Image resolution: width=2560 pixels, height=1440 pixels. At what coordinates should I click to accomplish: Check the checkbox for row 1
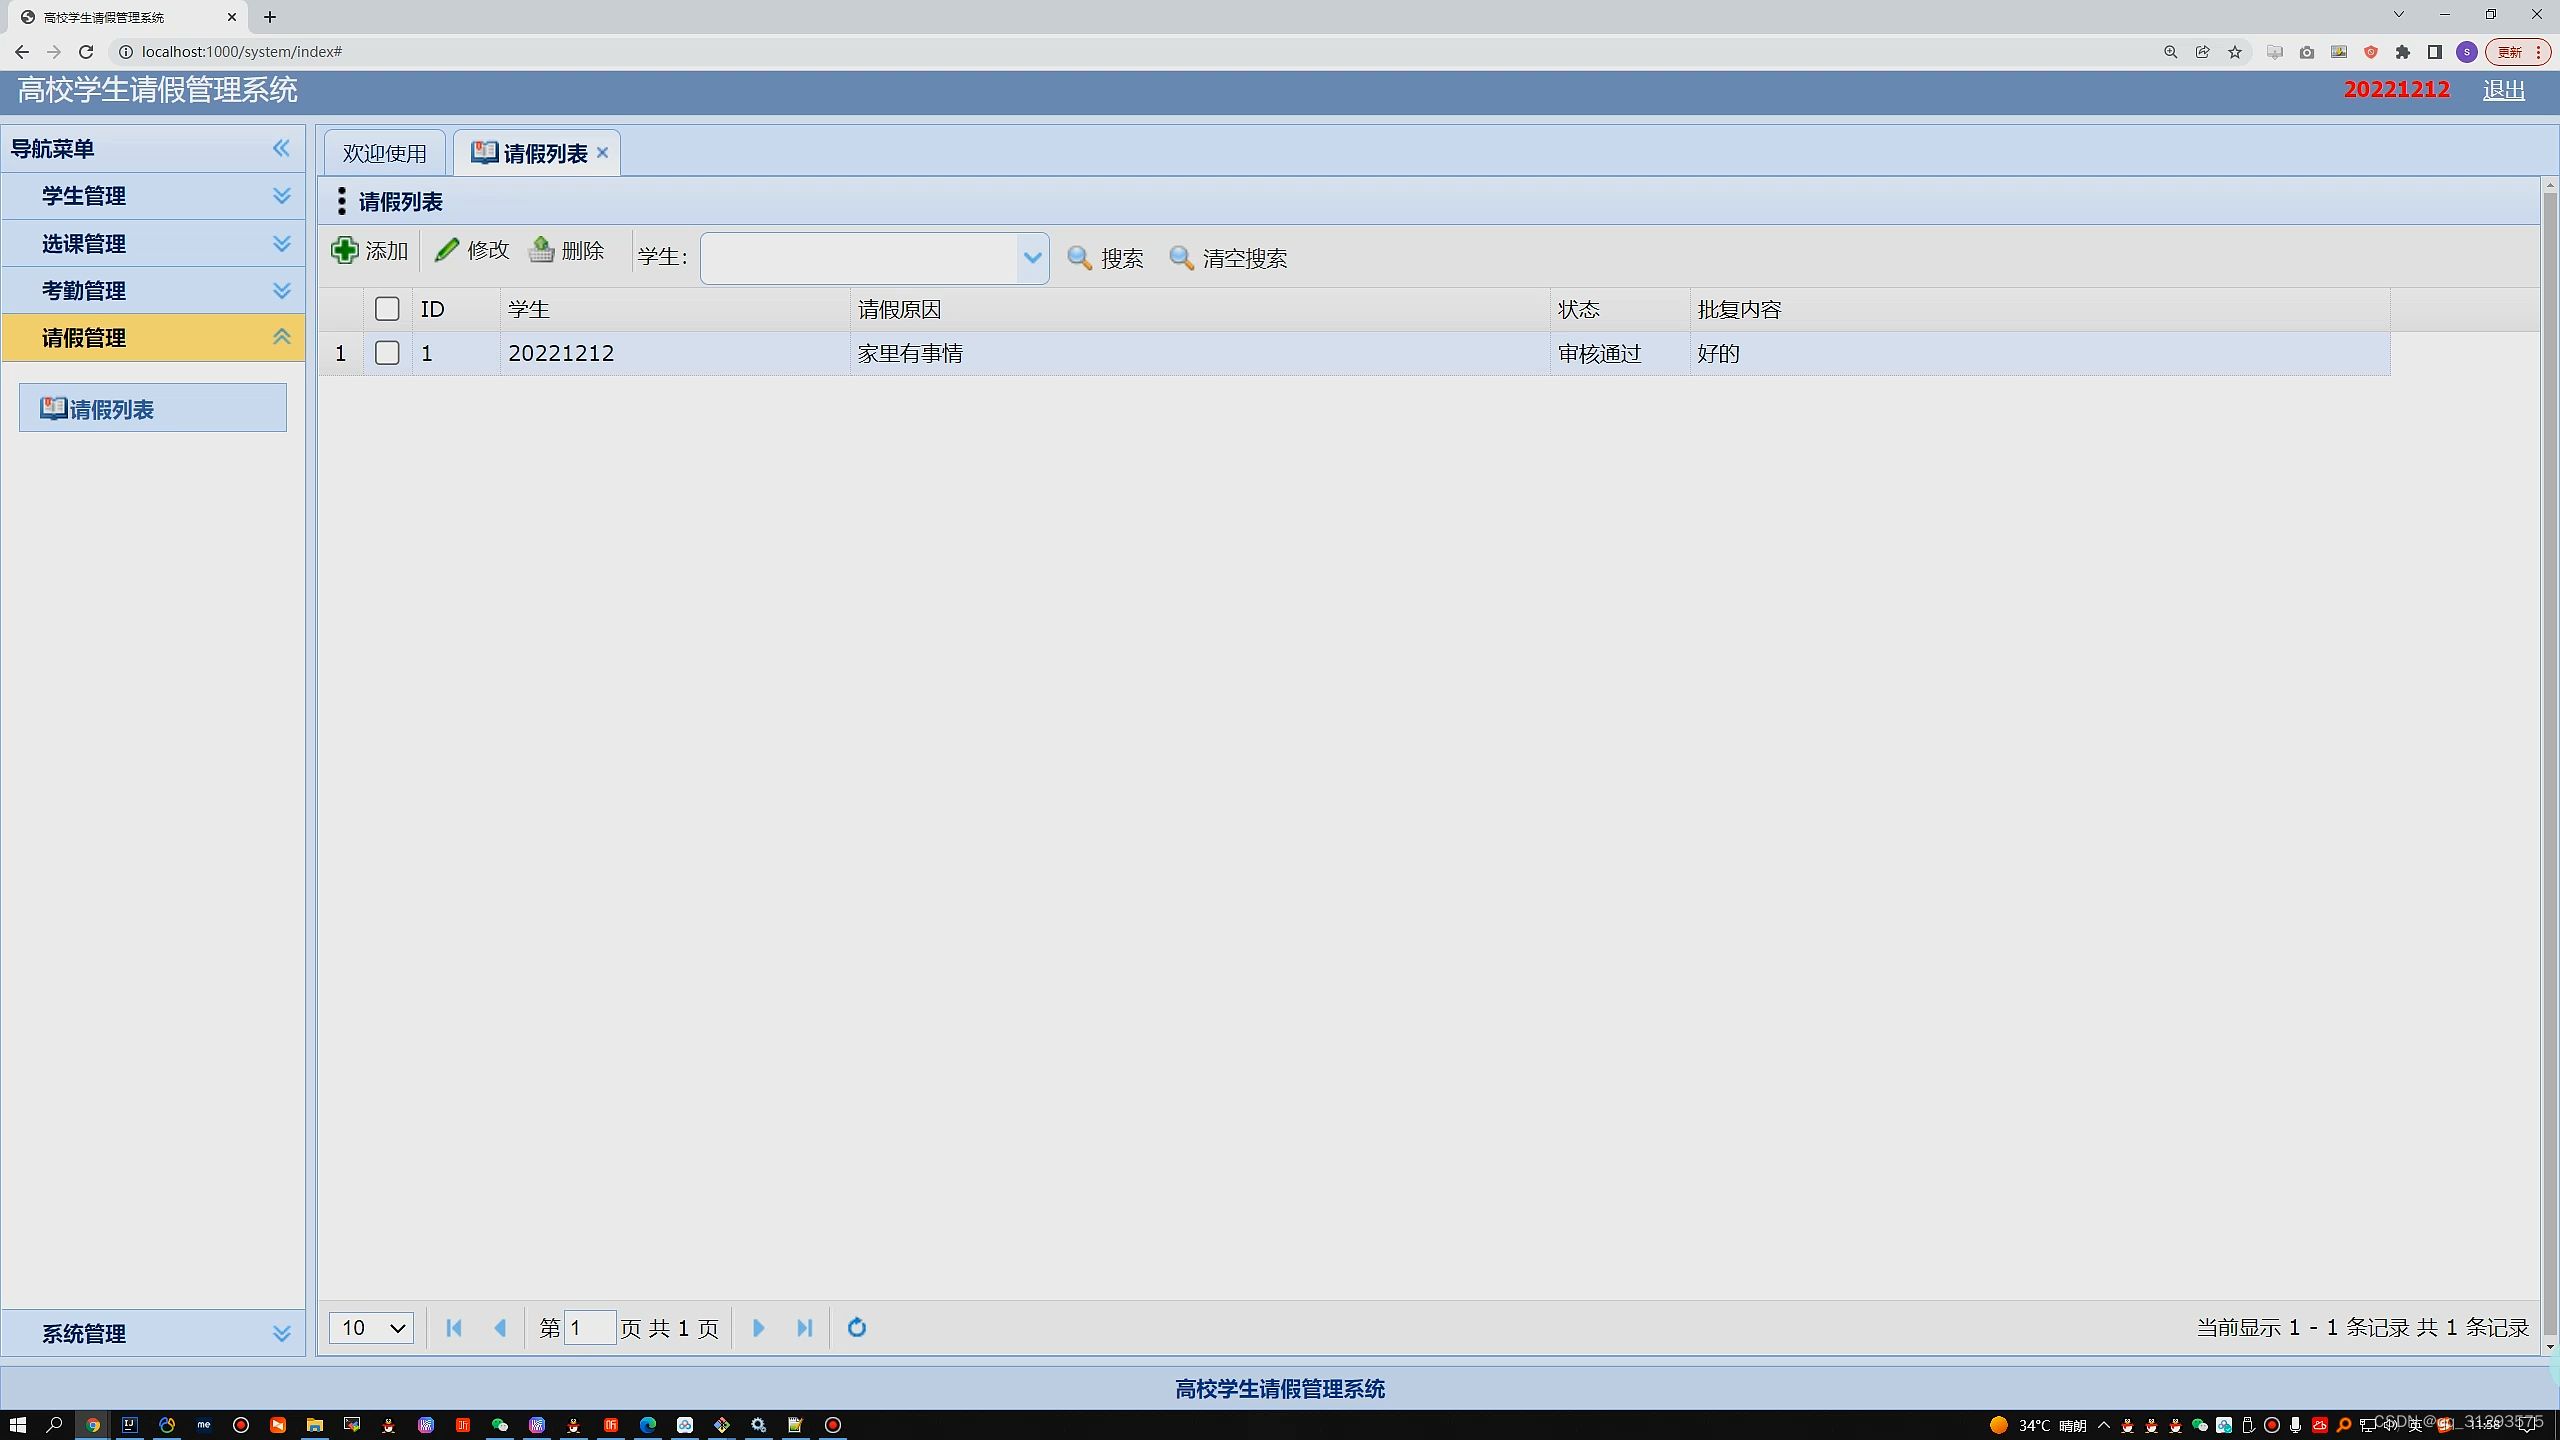pos(387,353)
